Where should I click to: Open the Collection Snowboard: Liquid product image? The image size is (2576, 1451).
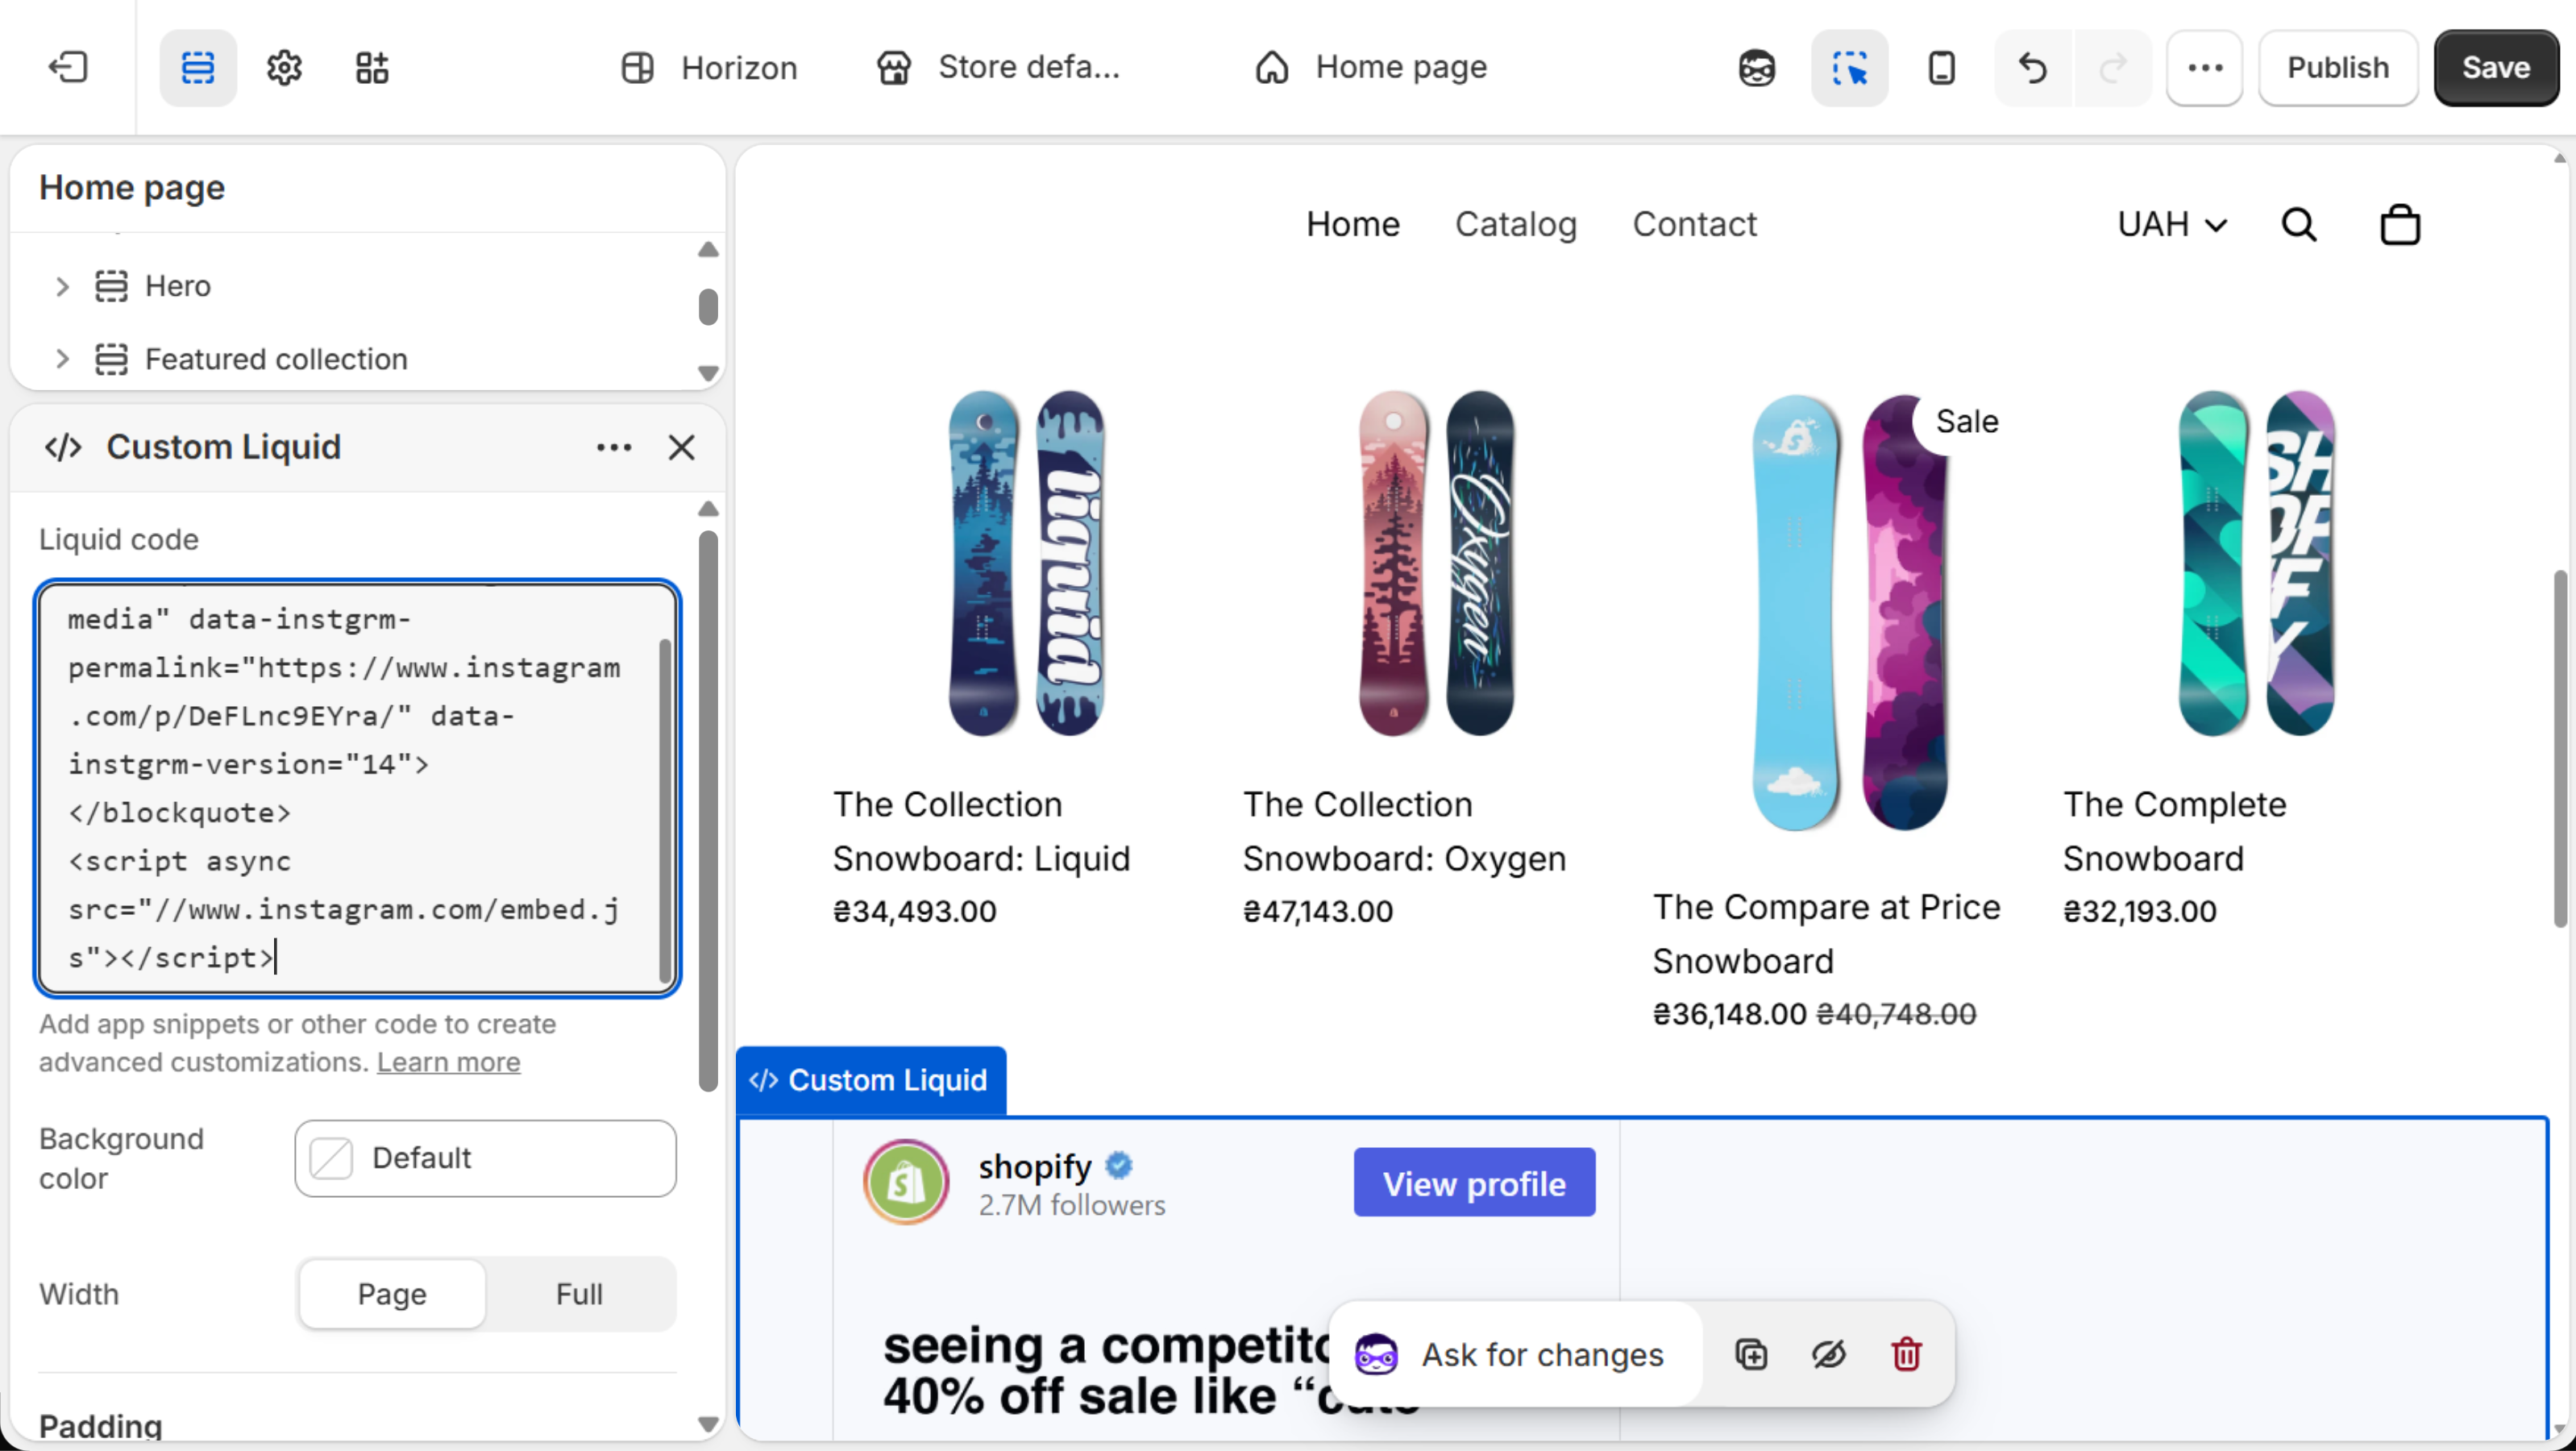tap(1026, 563)
